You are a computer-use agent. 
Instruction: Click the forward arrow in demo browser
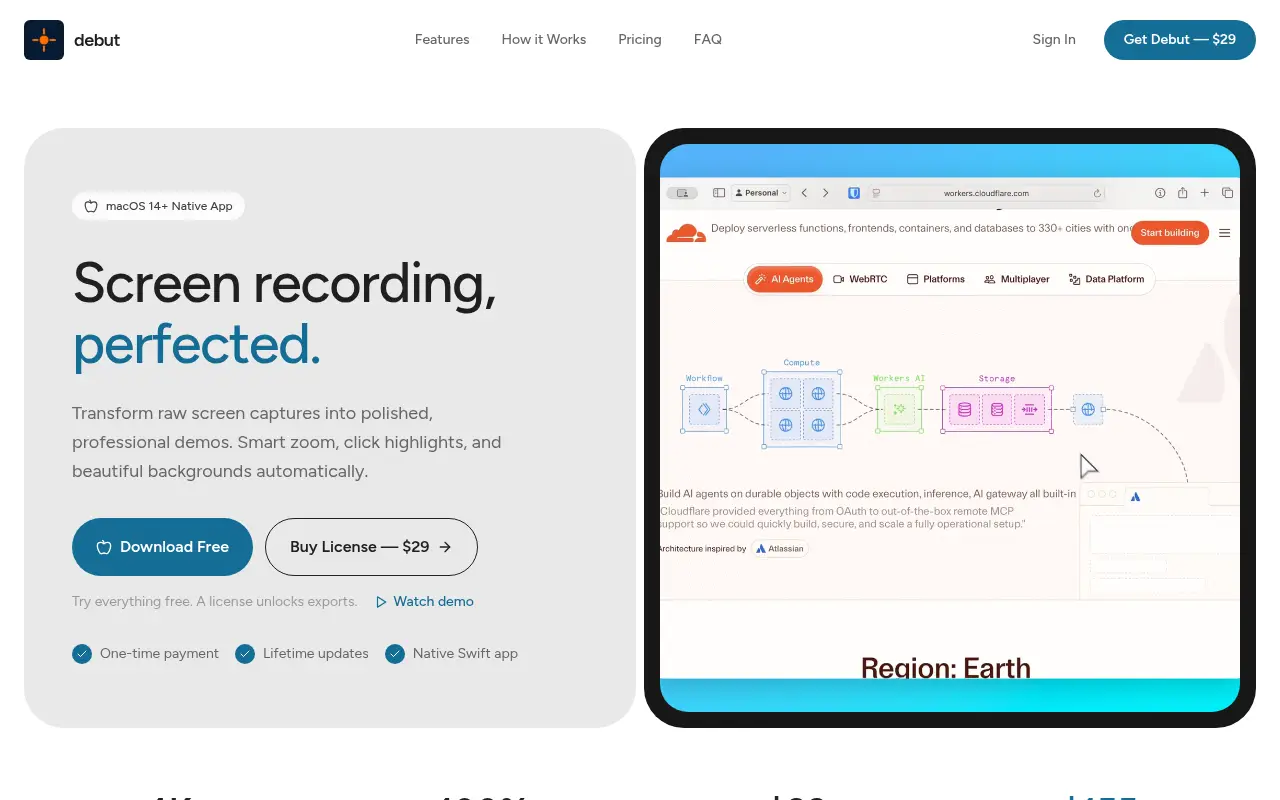[x=825, y=193]
